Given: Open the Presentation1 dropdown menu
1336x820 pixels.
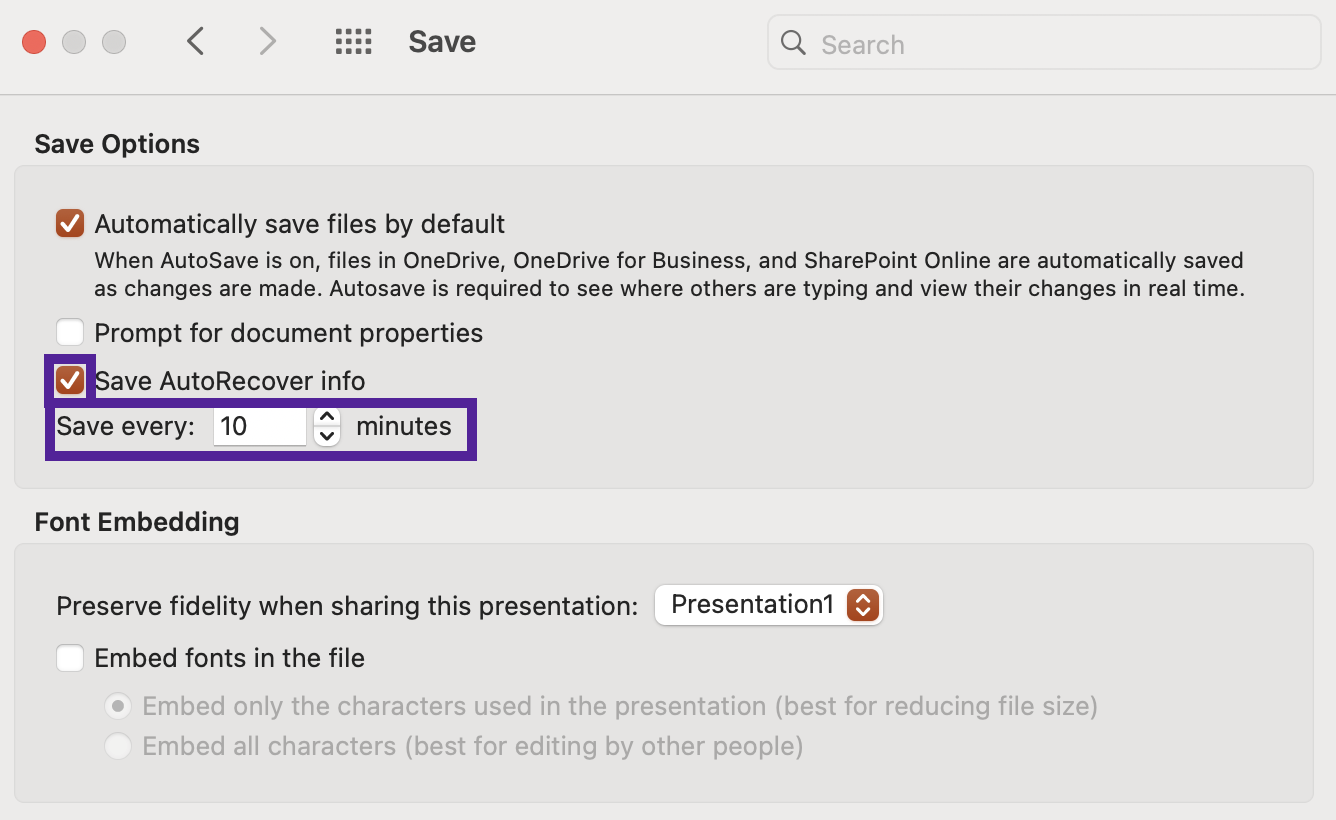Looking at the screenshot, I should (x=768, y=605).
